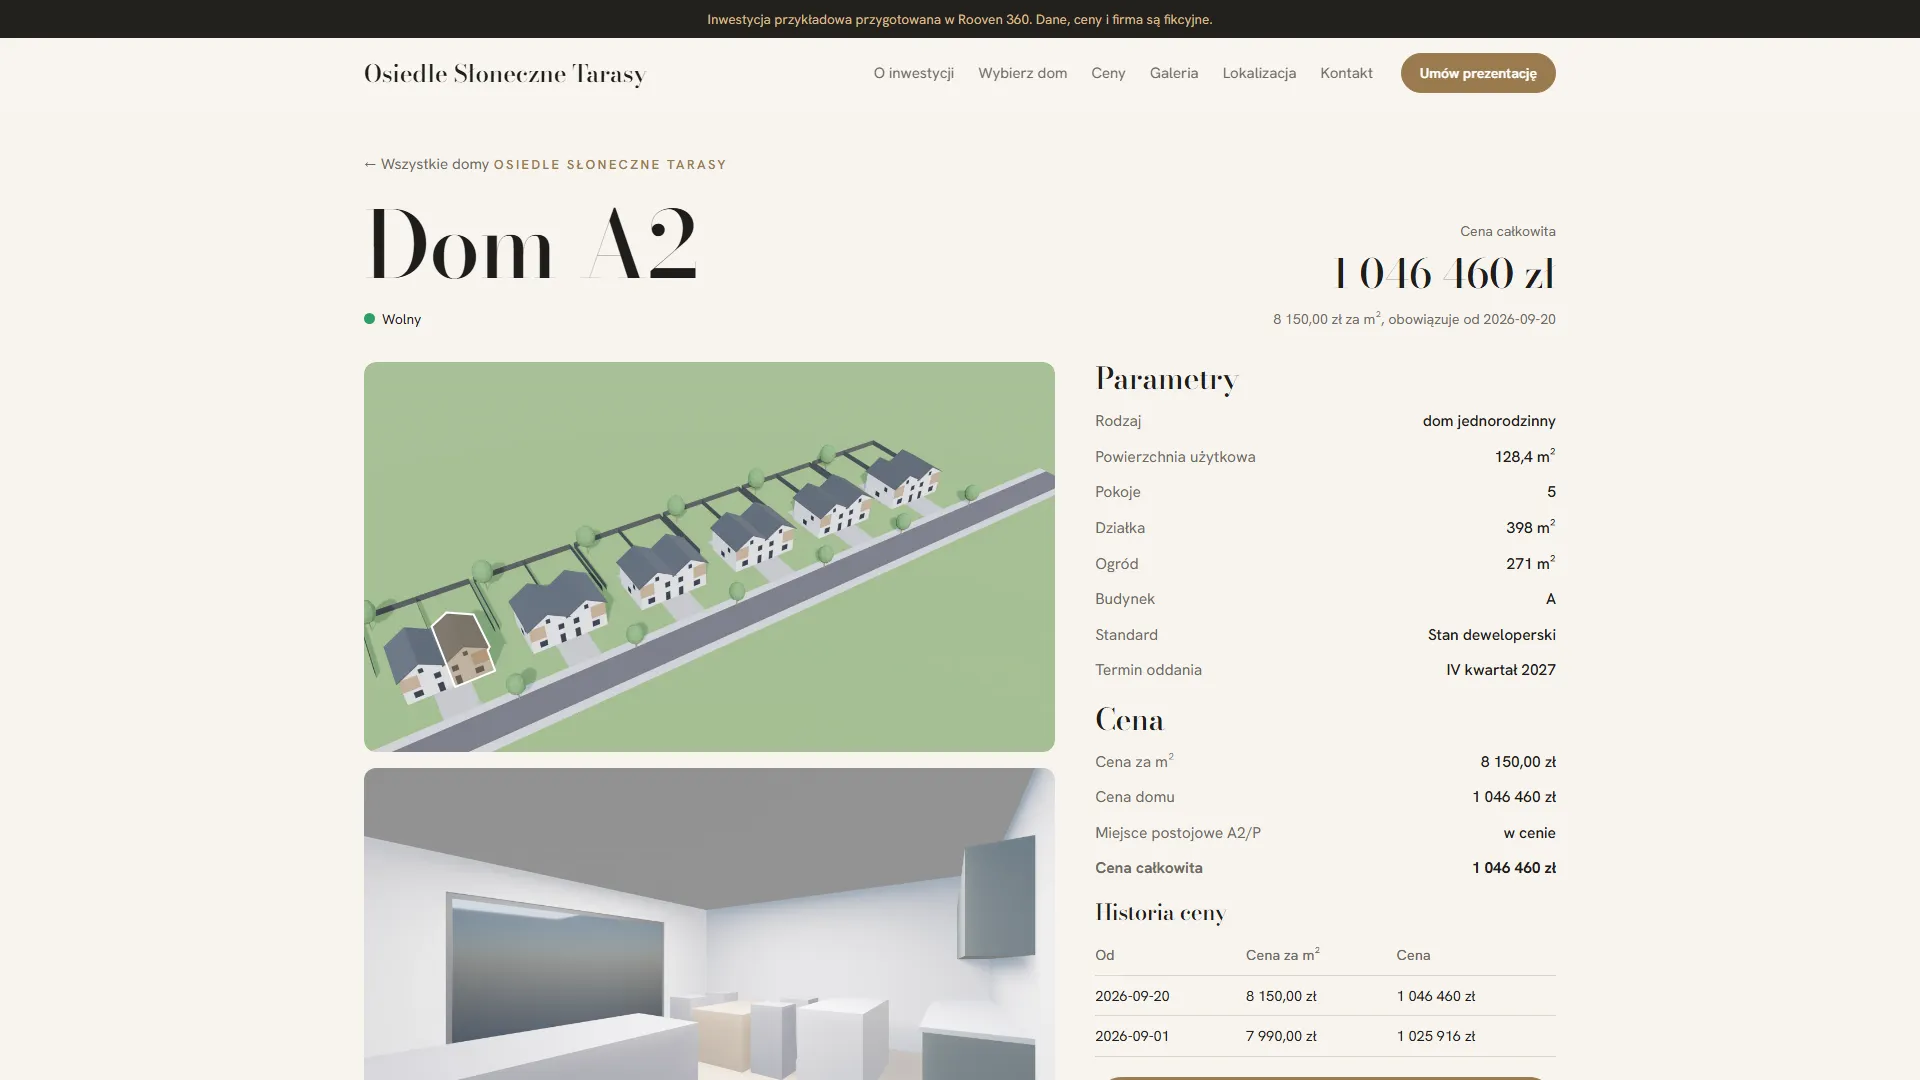Viewport: 1920px width, 1080px height.
Task: Click the interior room render image
Action: [709, 924]
